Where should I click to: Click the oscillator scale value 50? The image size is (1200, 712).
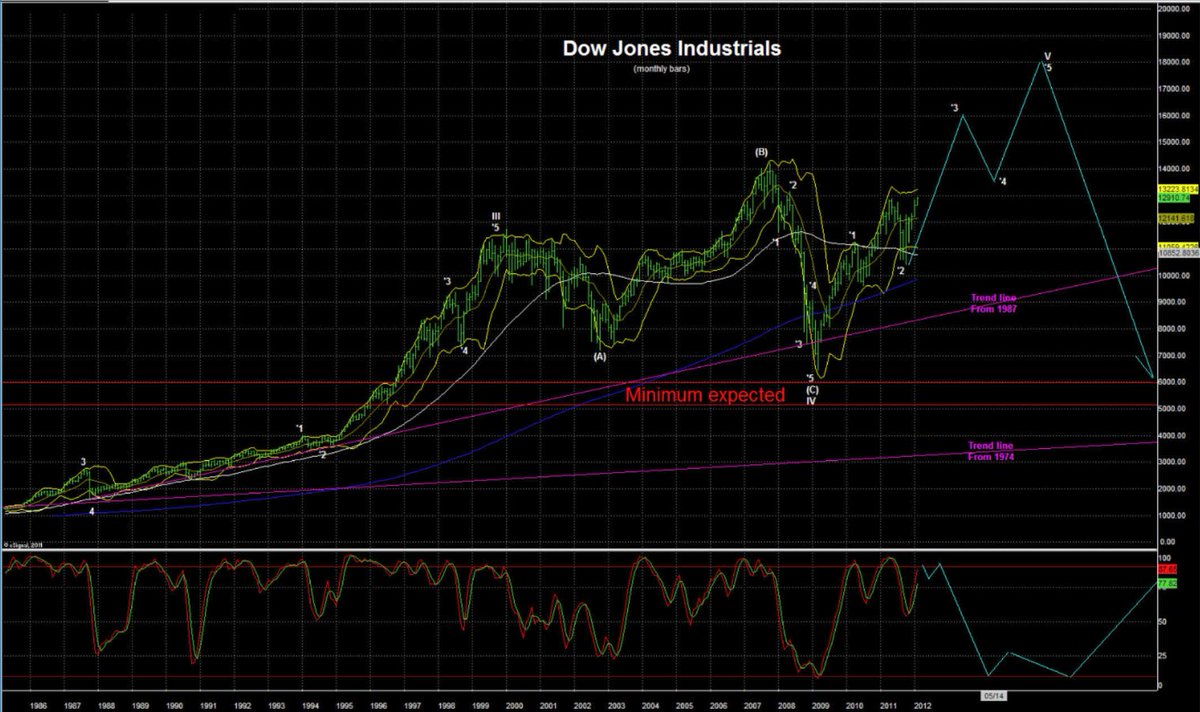tap(1161, 620)
